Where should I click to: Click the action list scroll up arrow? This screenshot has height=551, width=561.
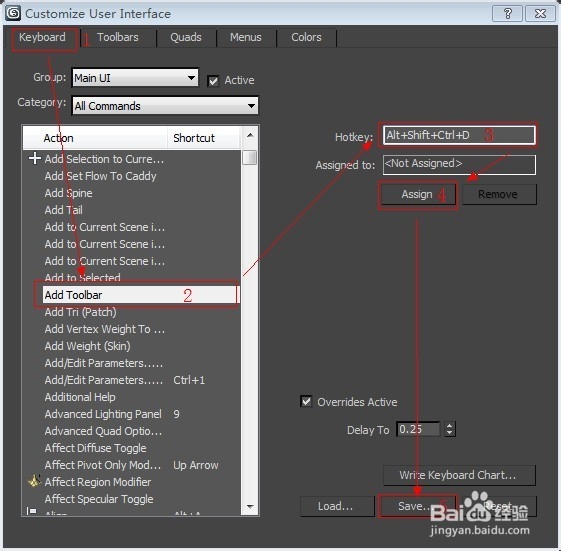click(x=250, y=135)
